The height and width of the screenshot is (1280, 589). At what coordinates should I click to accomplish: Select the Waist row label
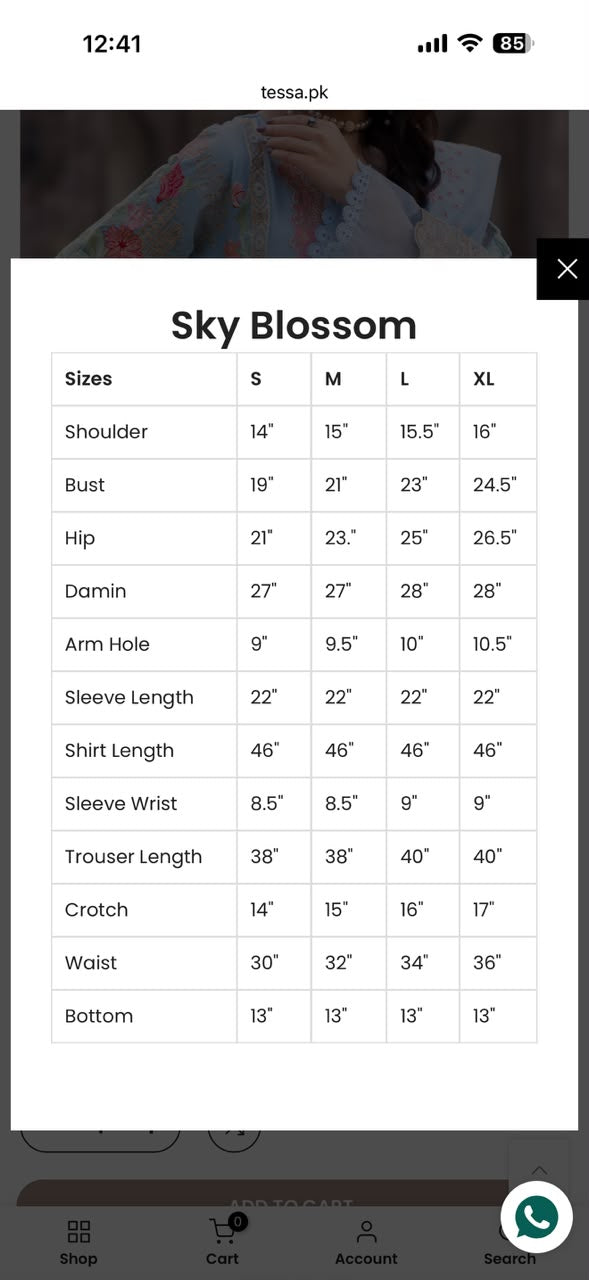91,963
